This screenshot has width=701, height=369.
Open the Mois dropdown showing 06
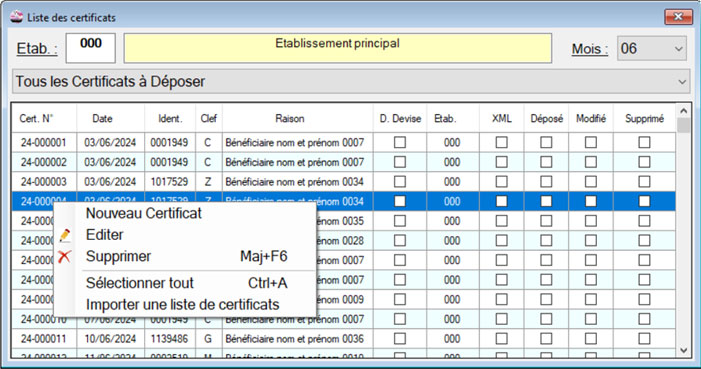[x=652, y=48]
